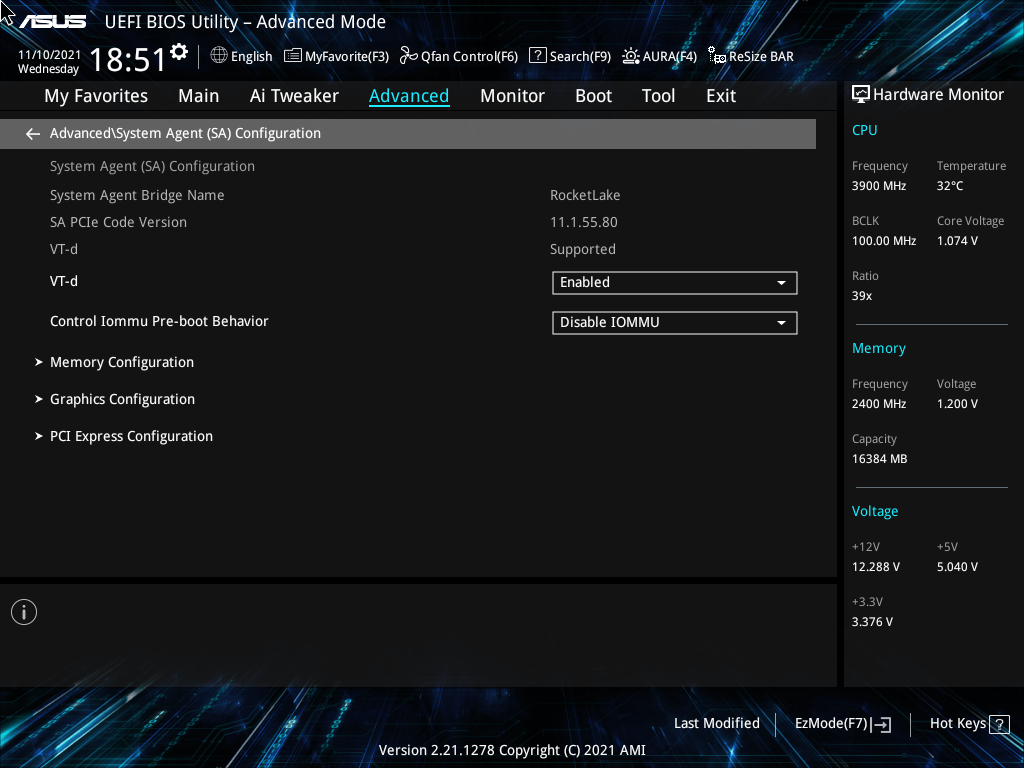Click the Last Modified button
Viewport: 1024px width, 768px height.
(716, 724)
